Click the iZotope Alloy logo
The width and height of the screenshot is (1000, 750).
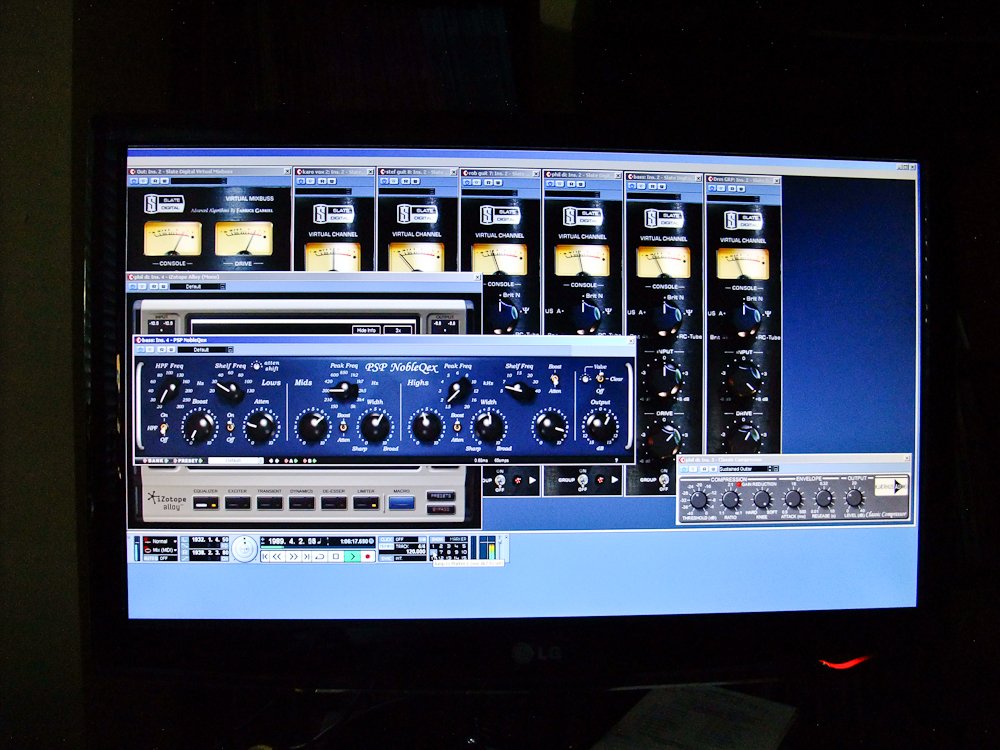click(x=167, y=500)
